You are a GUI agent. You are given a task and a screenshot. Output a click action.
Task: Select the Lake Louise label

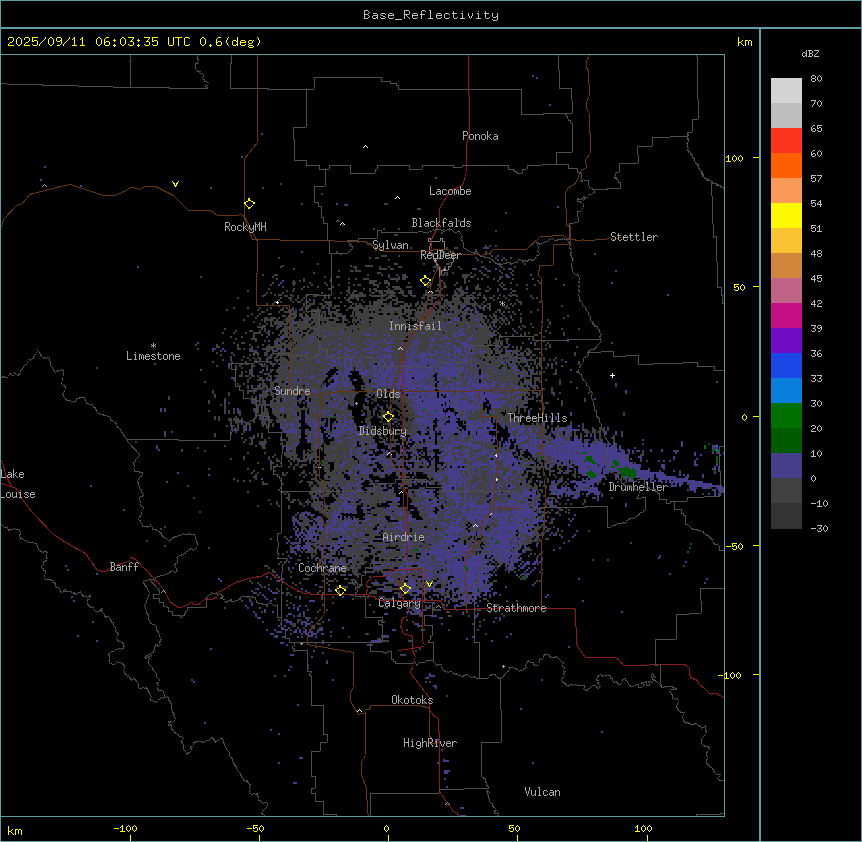[x=18, y=484]
